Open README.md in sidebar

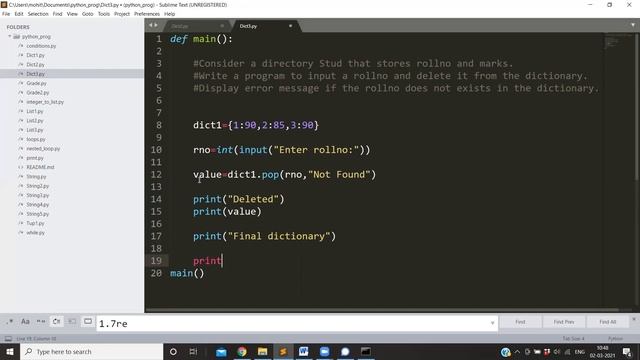click(40, 167)
